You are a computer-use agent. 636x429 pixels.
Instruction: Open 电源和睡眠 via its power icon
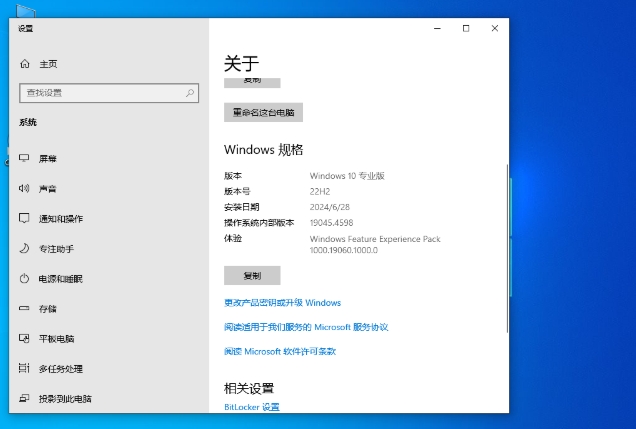(25, 278)
